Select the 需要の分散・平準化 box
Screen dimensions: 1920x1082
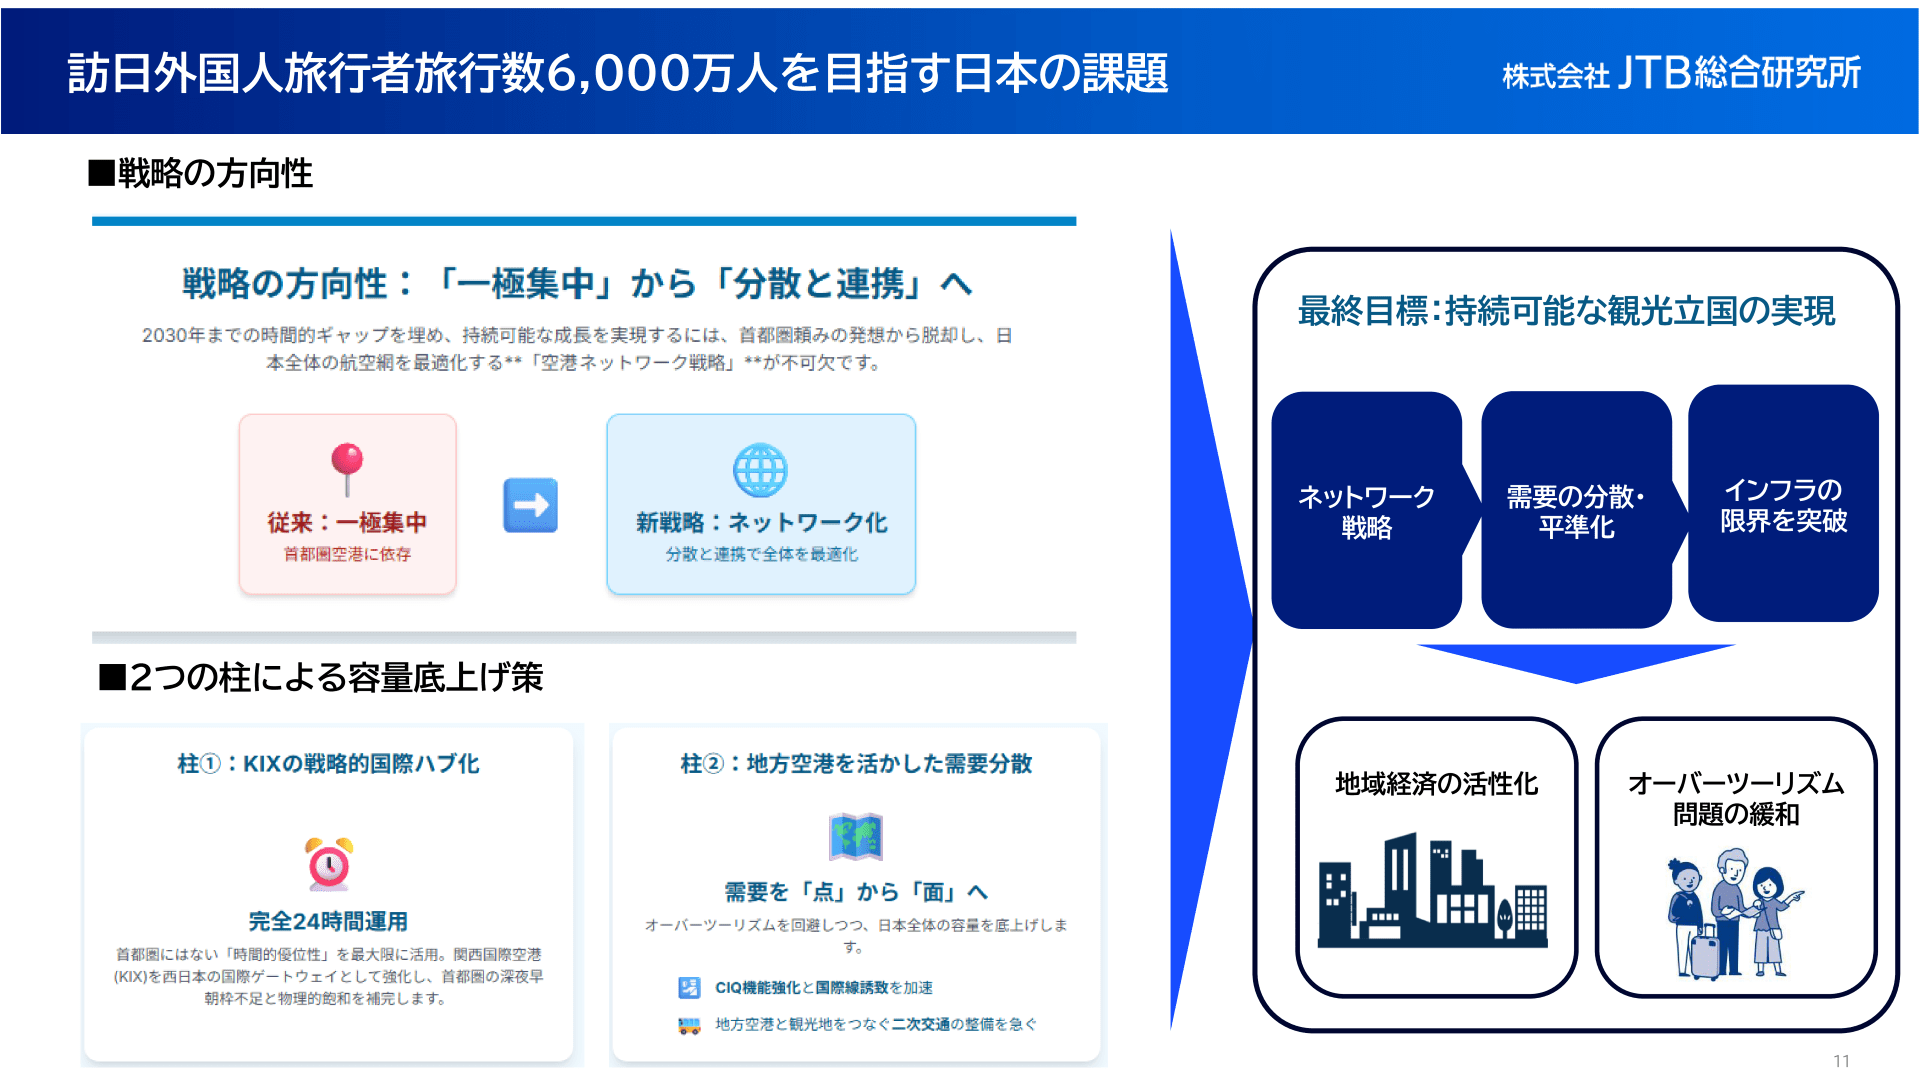(x=1575, y=511)
